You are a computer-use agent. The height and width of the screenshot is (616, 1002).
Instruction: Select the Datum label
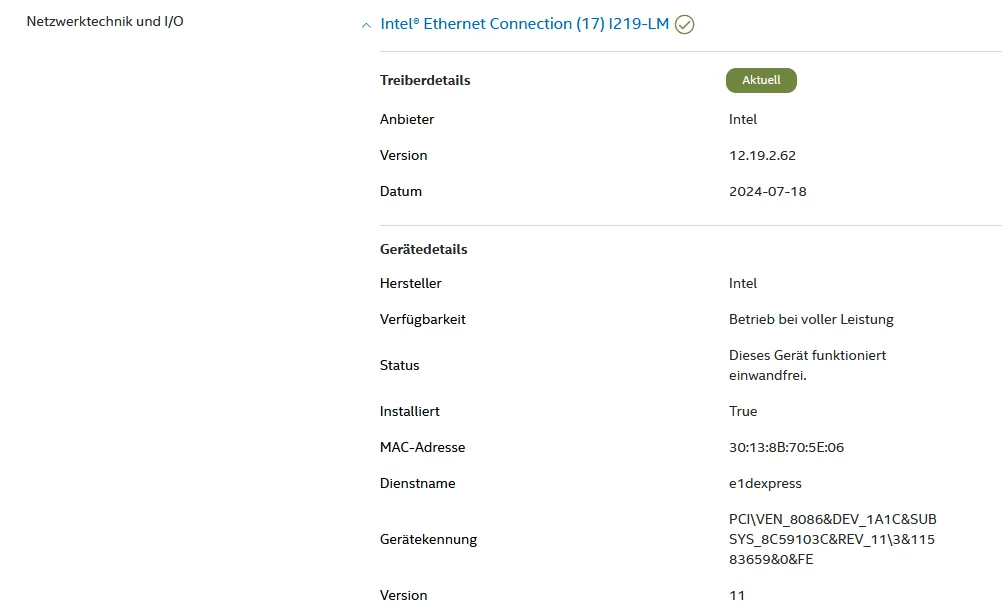pos(401,191)
